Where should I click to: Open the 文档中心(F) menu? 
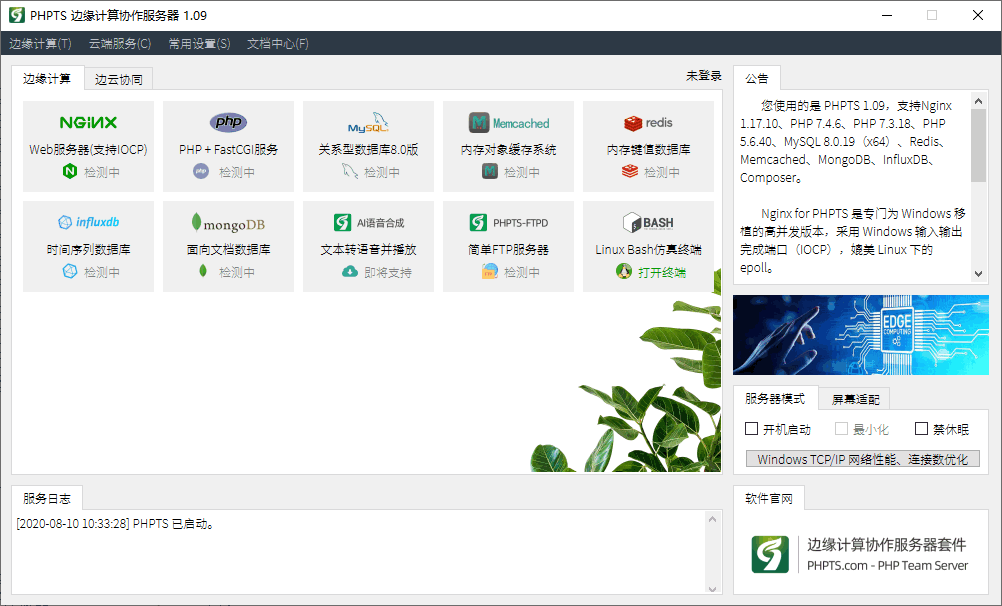pyautogui.click(x=278, y=43)
